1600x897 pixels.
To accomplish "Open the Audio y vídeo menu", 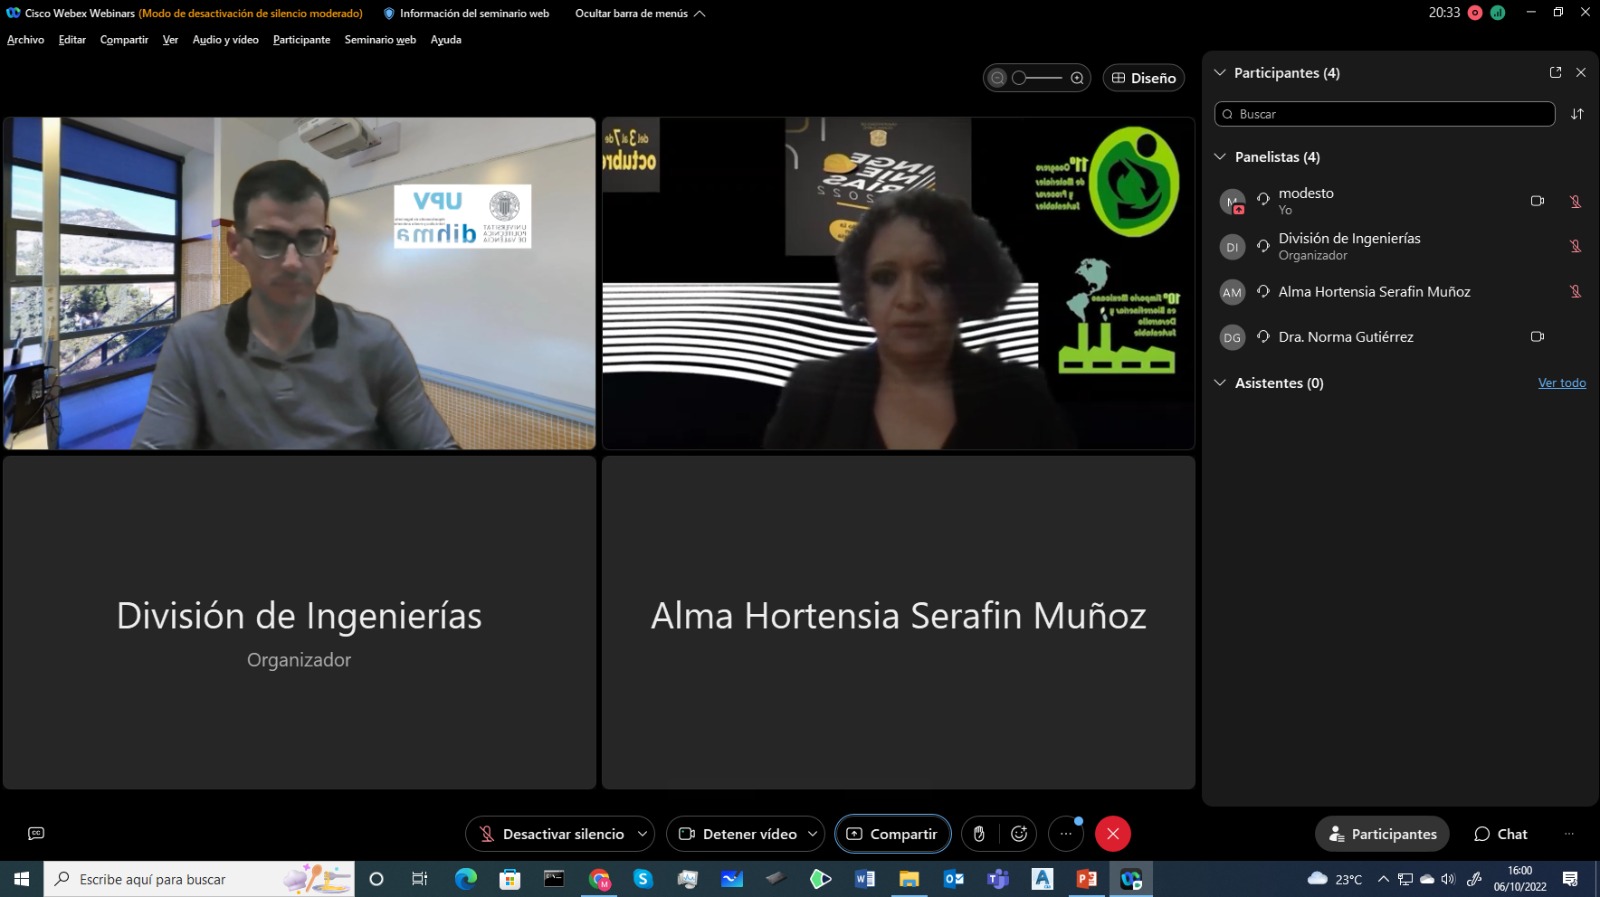I will click(x=225, y=40).
